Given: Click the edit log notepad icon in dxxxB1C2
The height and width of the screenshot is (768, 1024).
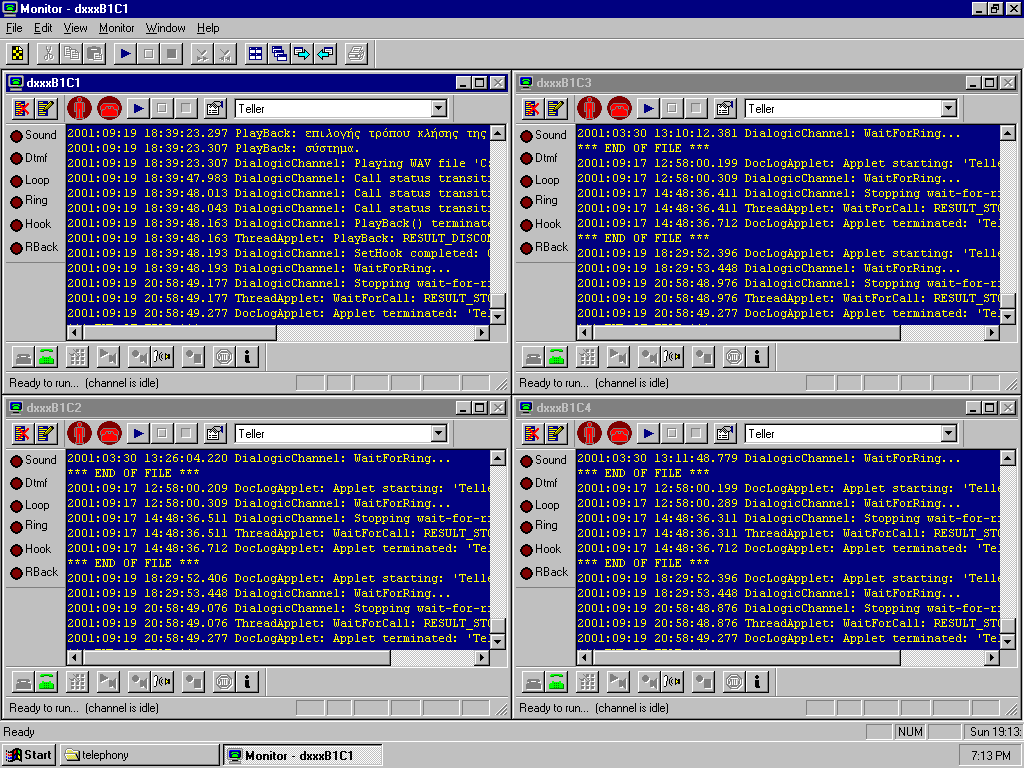Looking at the screenshot, I should point(47,433).
